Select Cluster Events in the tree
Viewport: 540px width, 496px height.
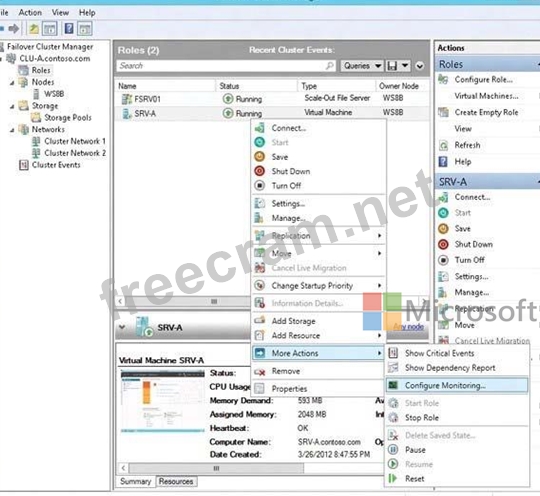56,165
